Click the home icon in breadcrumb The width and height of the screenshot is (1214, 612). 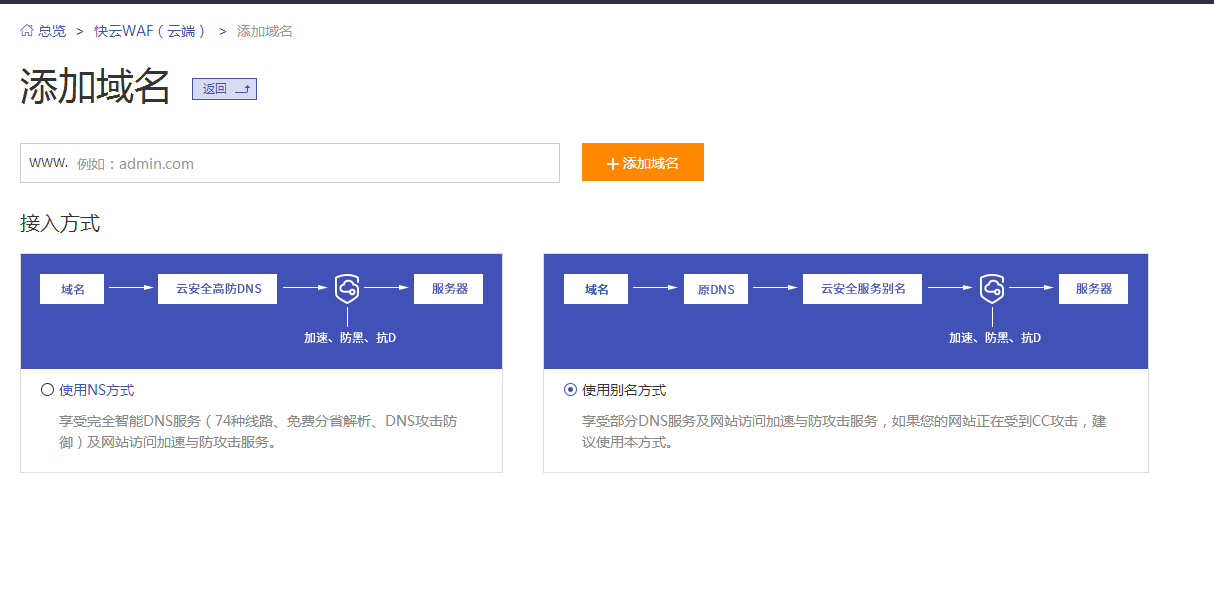pyautogui.click(x=27, y=31)
